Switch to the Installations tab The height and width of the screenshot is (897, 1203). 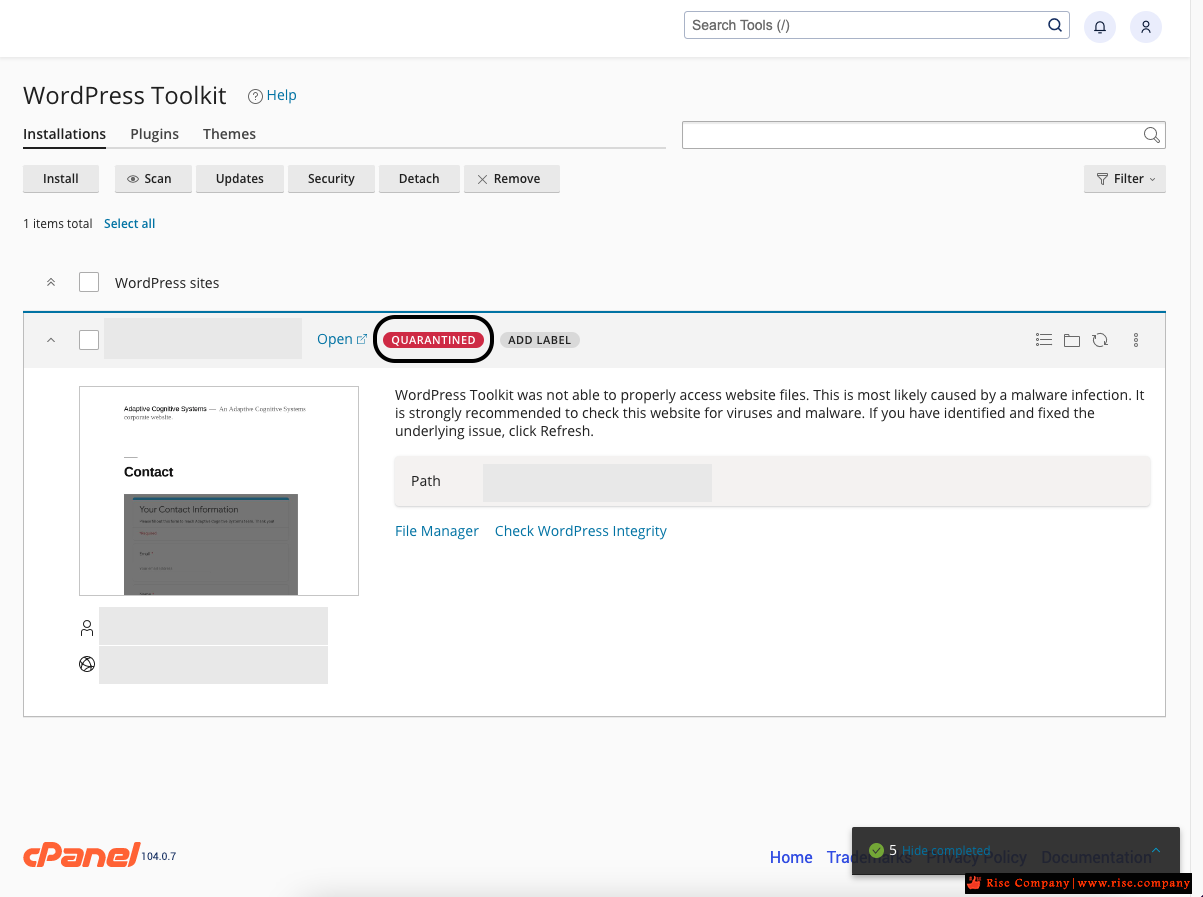64,134
